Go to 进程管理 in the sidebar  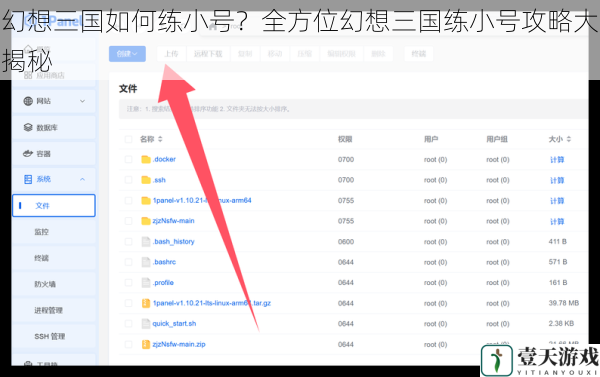[x=49, y=310]
